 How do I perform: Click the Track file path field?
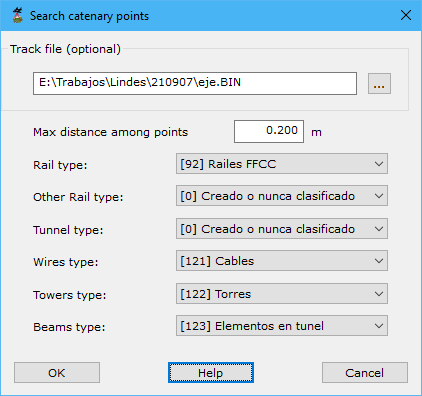(x=195, y=83)
